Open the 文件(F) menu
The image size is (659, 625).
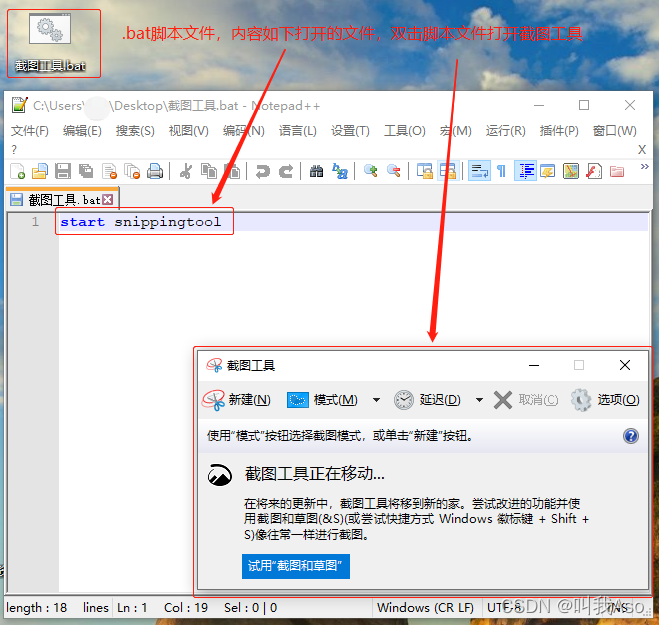29,131
